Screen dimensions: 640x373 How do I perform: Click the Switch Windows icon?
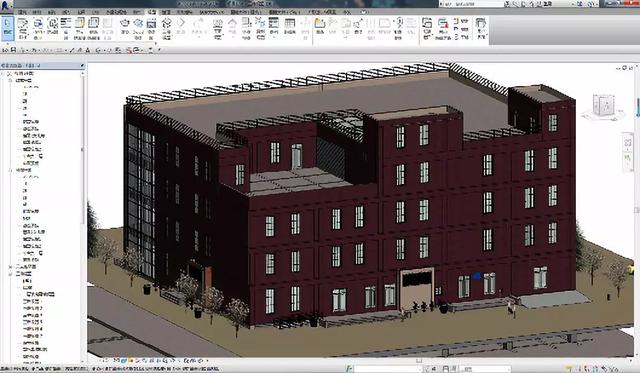tap(427, 28)
